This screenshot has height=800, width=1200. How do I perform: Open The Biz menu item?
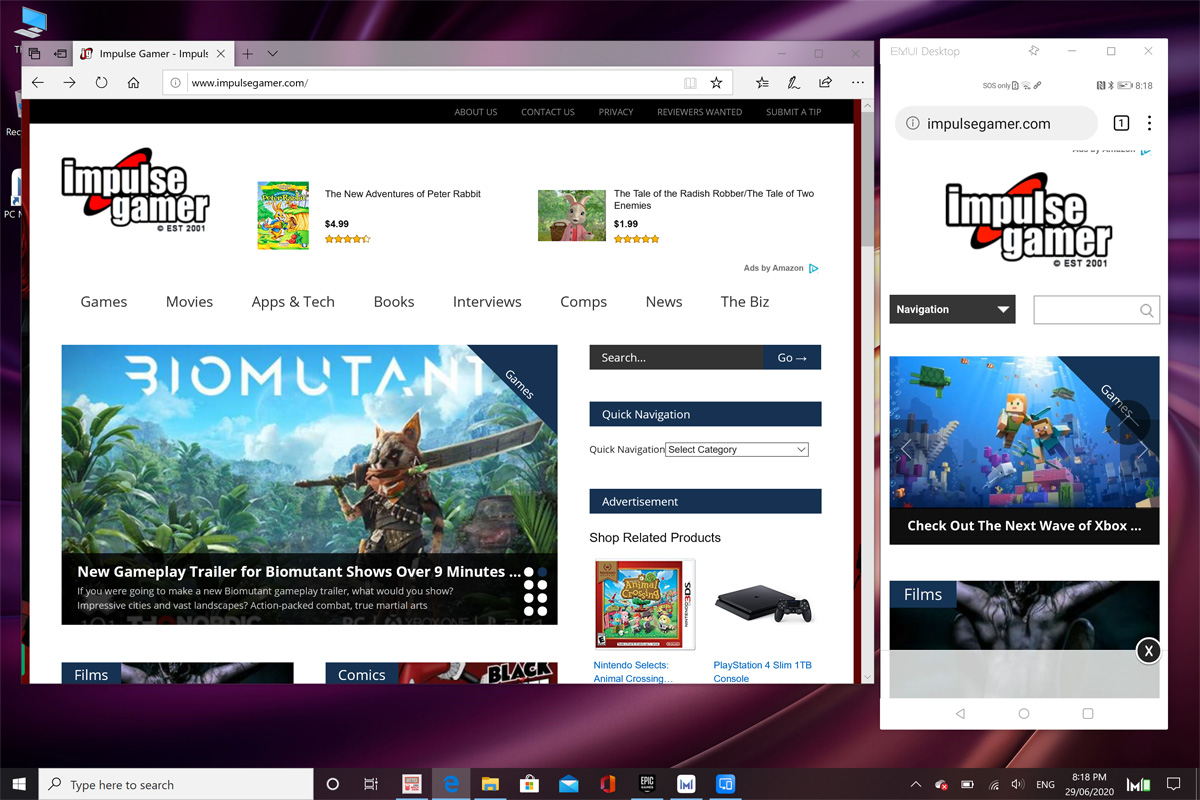pyautogui.click(x=745, y=301)
